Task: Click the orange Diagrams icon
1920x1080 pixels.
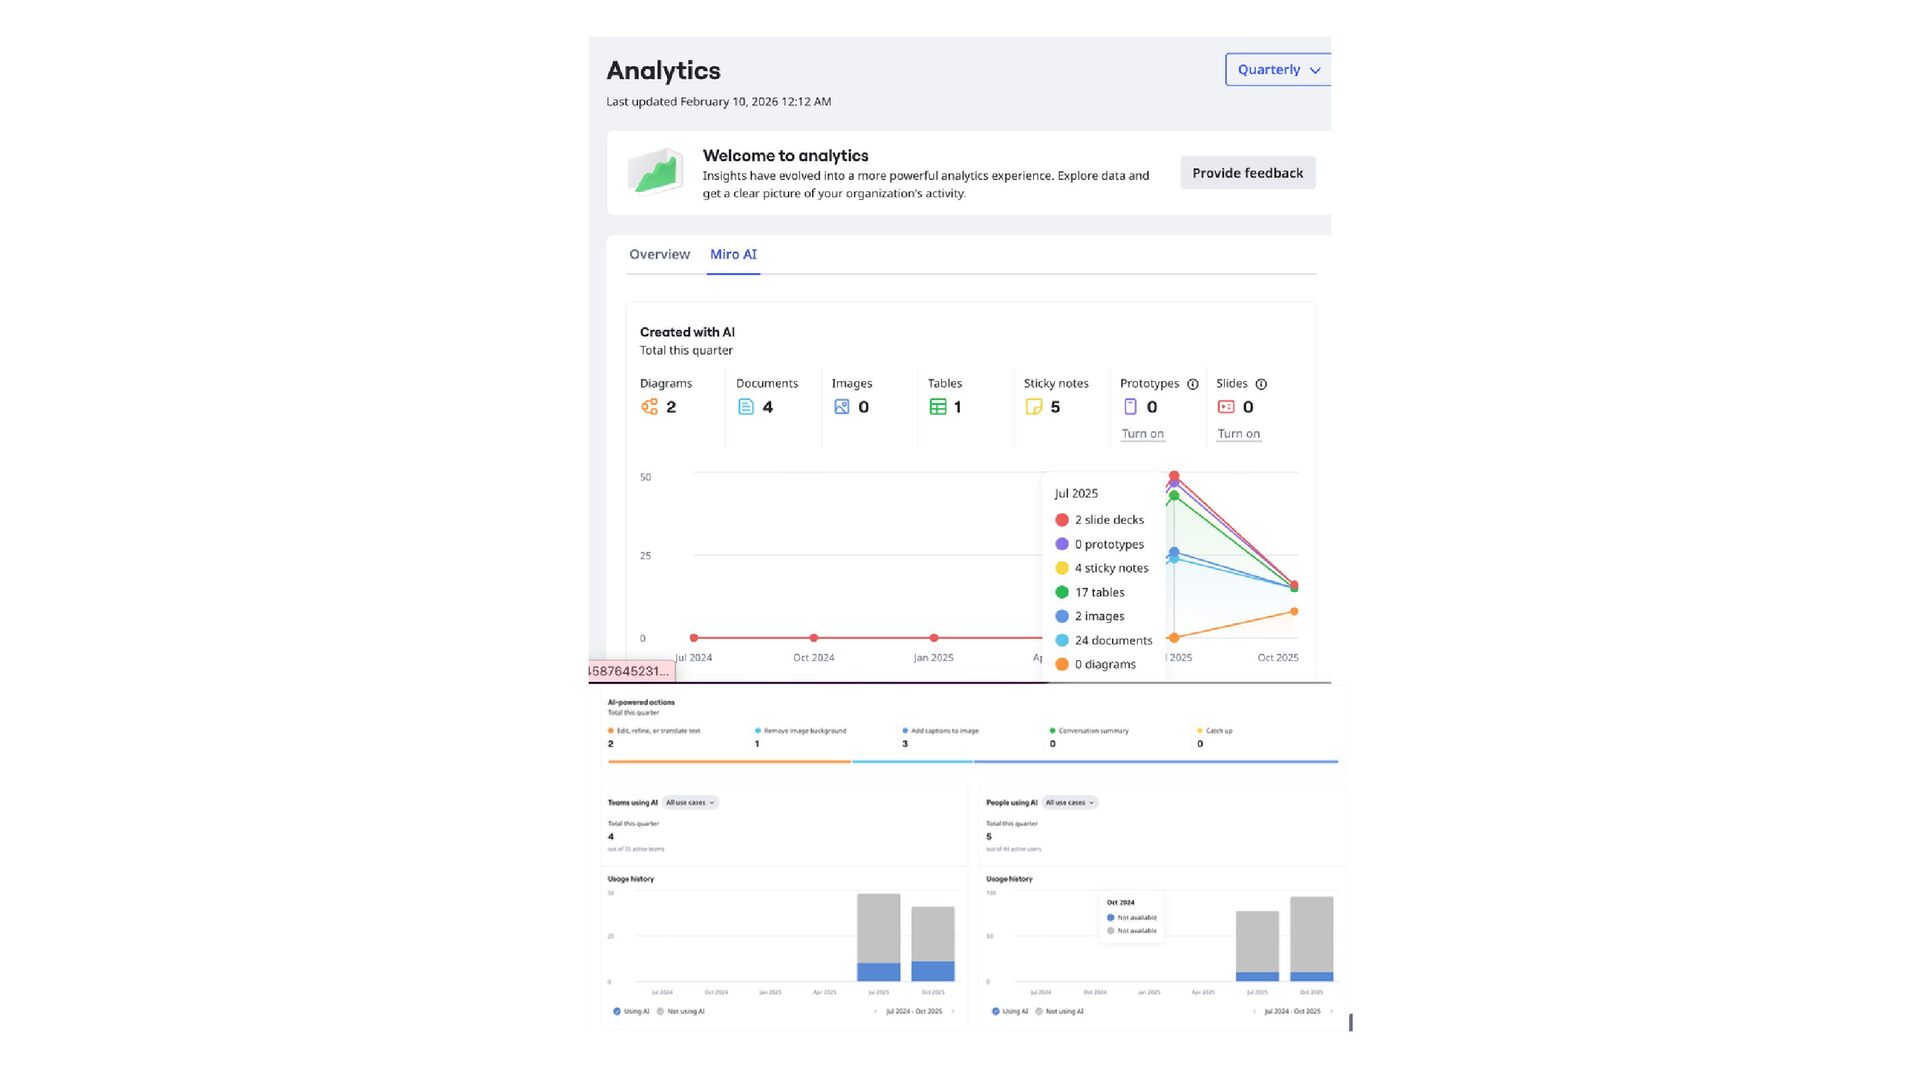Action: [x=649, y=407]
